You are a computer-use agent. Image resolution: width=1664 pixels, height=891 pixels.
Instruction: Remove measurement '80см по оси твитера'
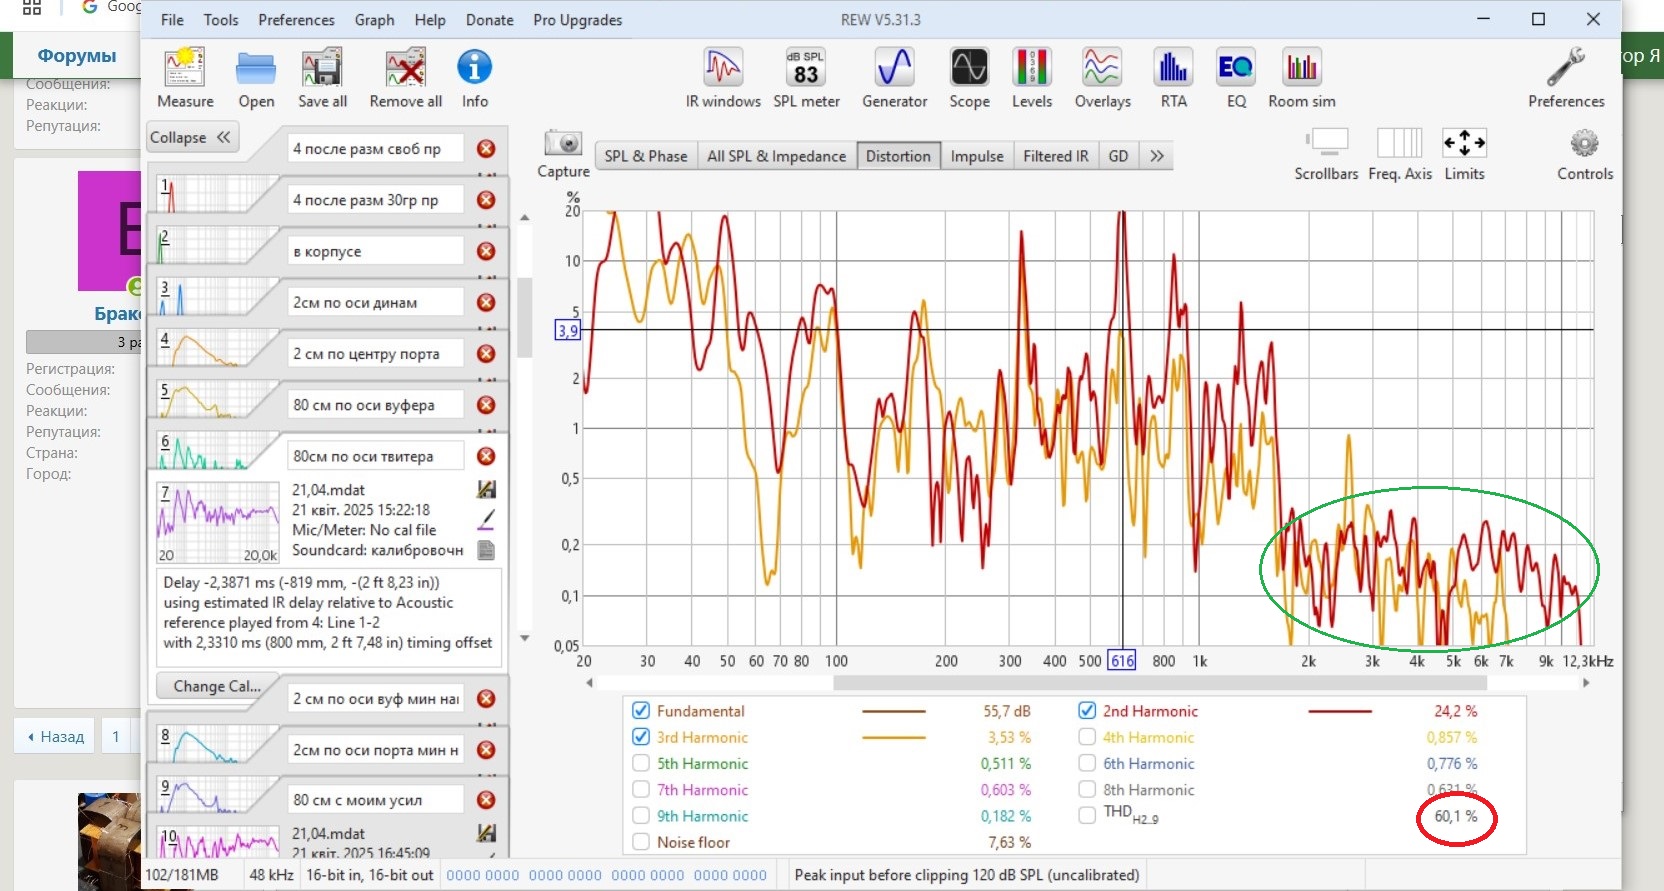coord(486,456)
